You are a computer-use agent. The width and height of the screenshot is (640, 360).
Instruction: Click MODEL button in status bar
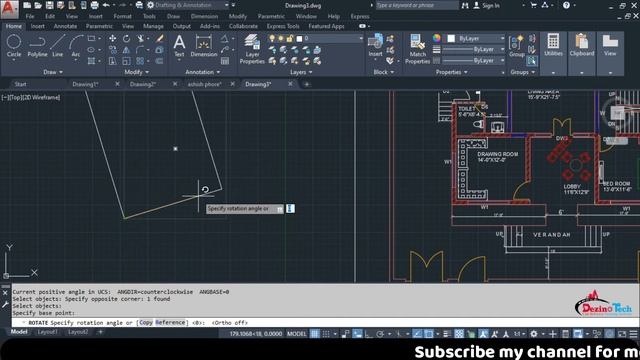[x=296, y=334]
